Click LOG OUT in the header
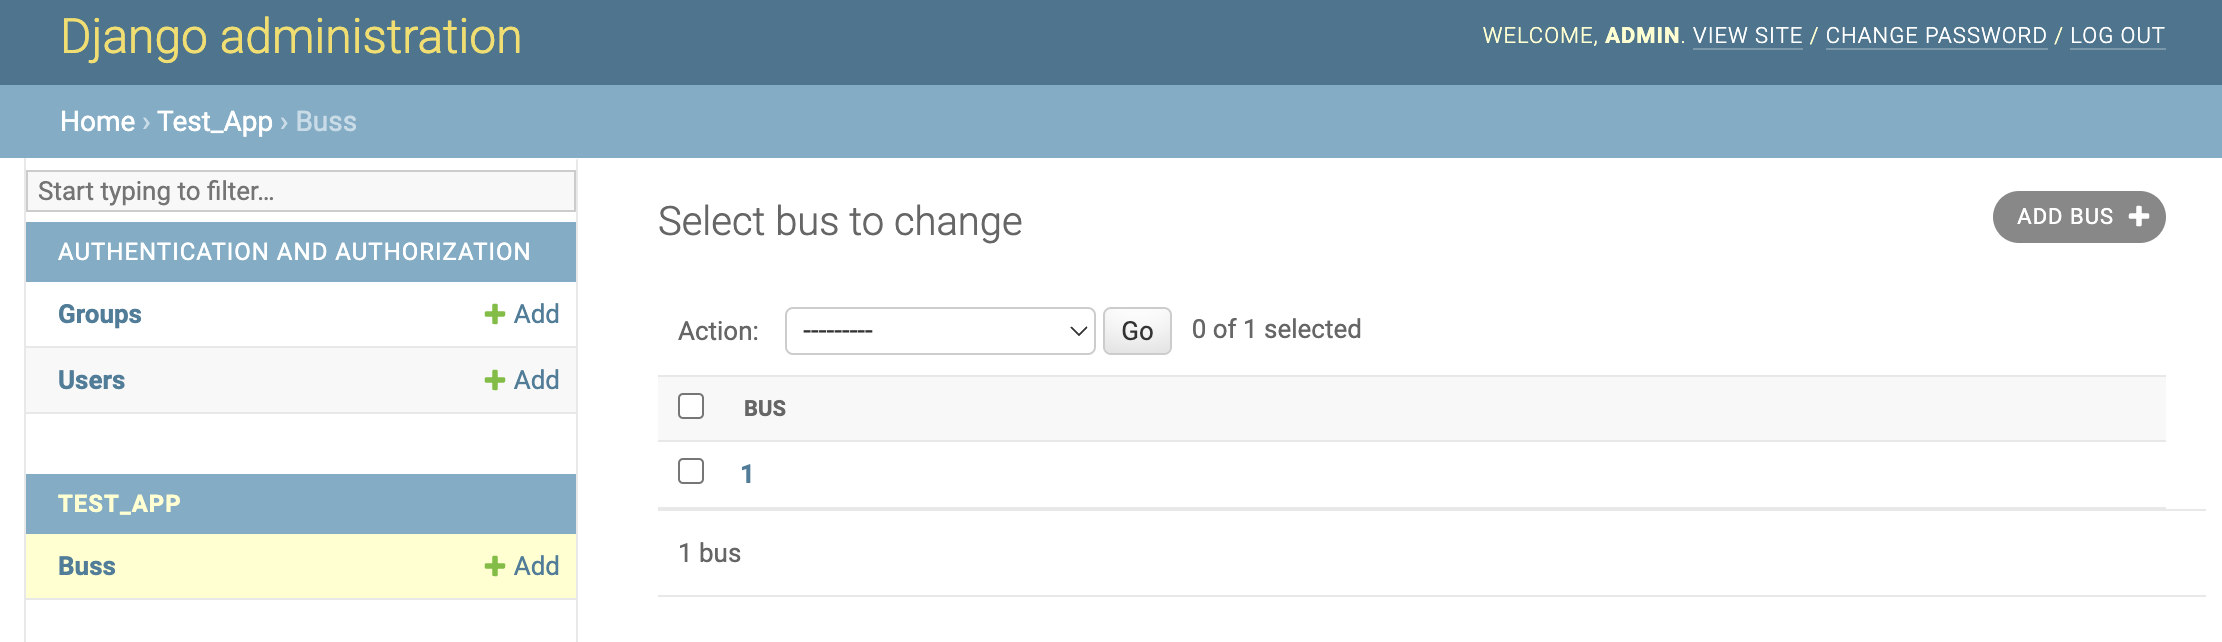Screen dimensions: 2222x642 (2117, 36)
